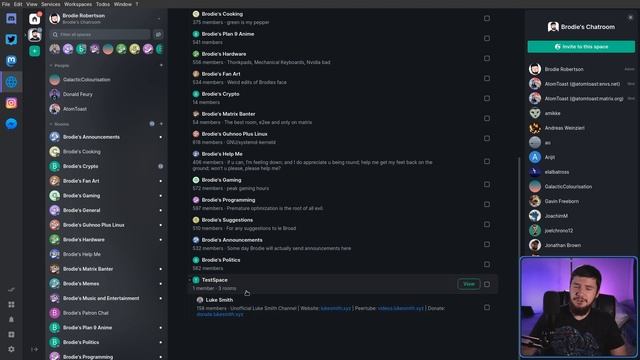Open the Services menu

[x=51, y=4]
